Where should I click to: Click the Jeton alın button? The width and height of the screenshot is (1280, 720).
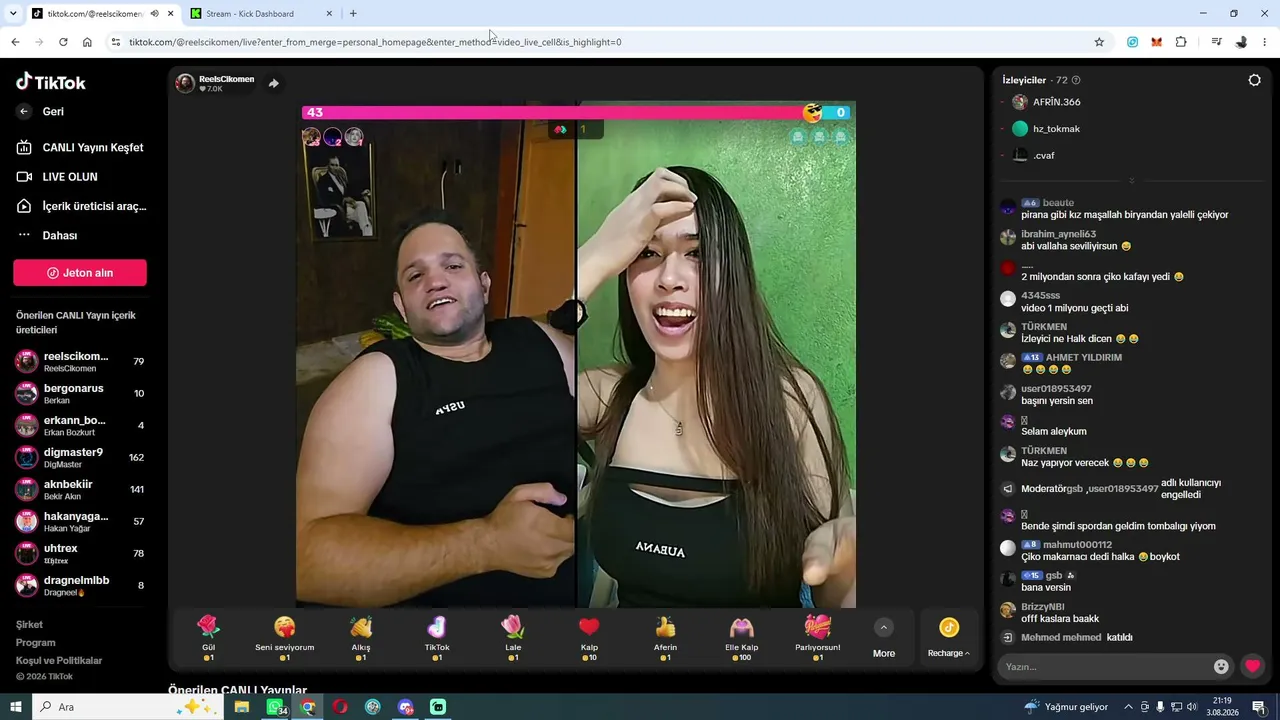point(80,273)
